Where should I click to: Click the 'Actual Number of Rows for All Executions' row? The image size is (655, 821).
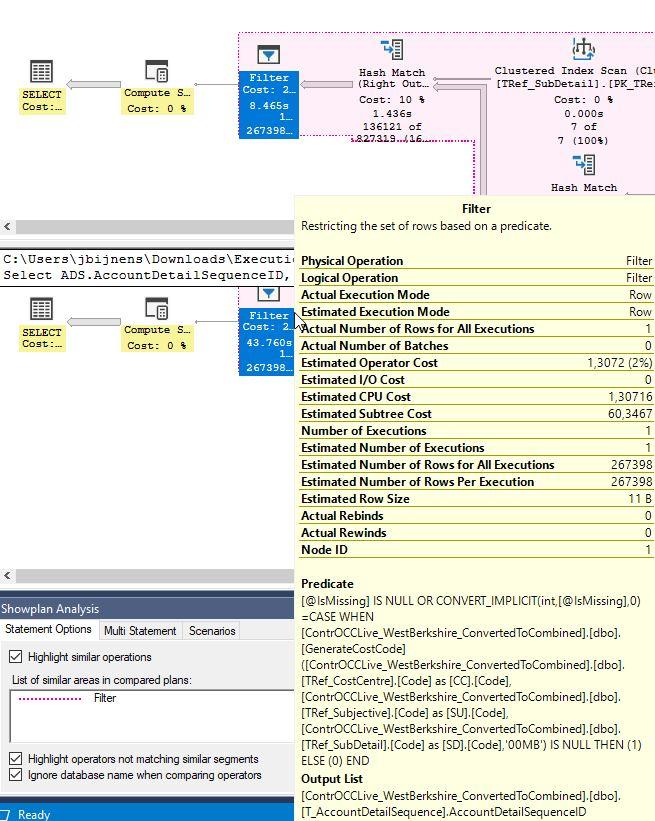(476, 329)
